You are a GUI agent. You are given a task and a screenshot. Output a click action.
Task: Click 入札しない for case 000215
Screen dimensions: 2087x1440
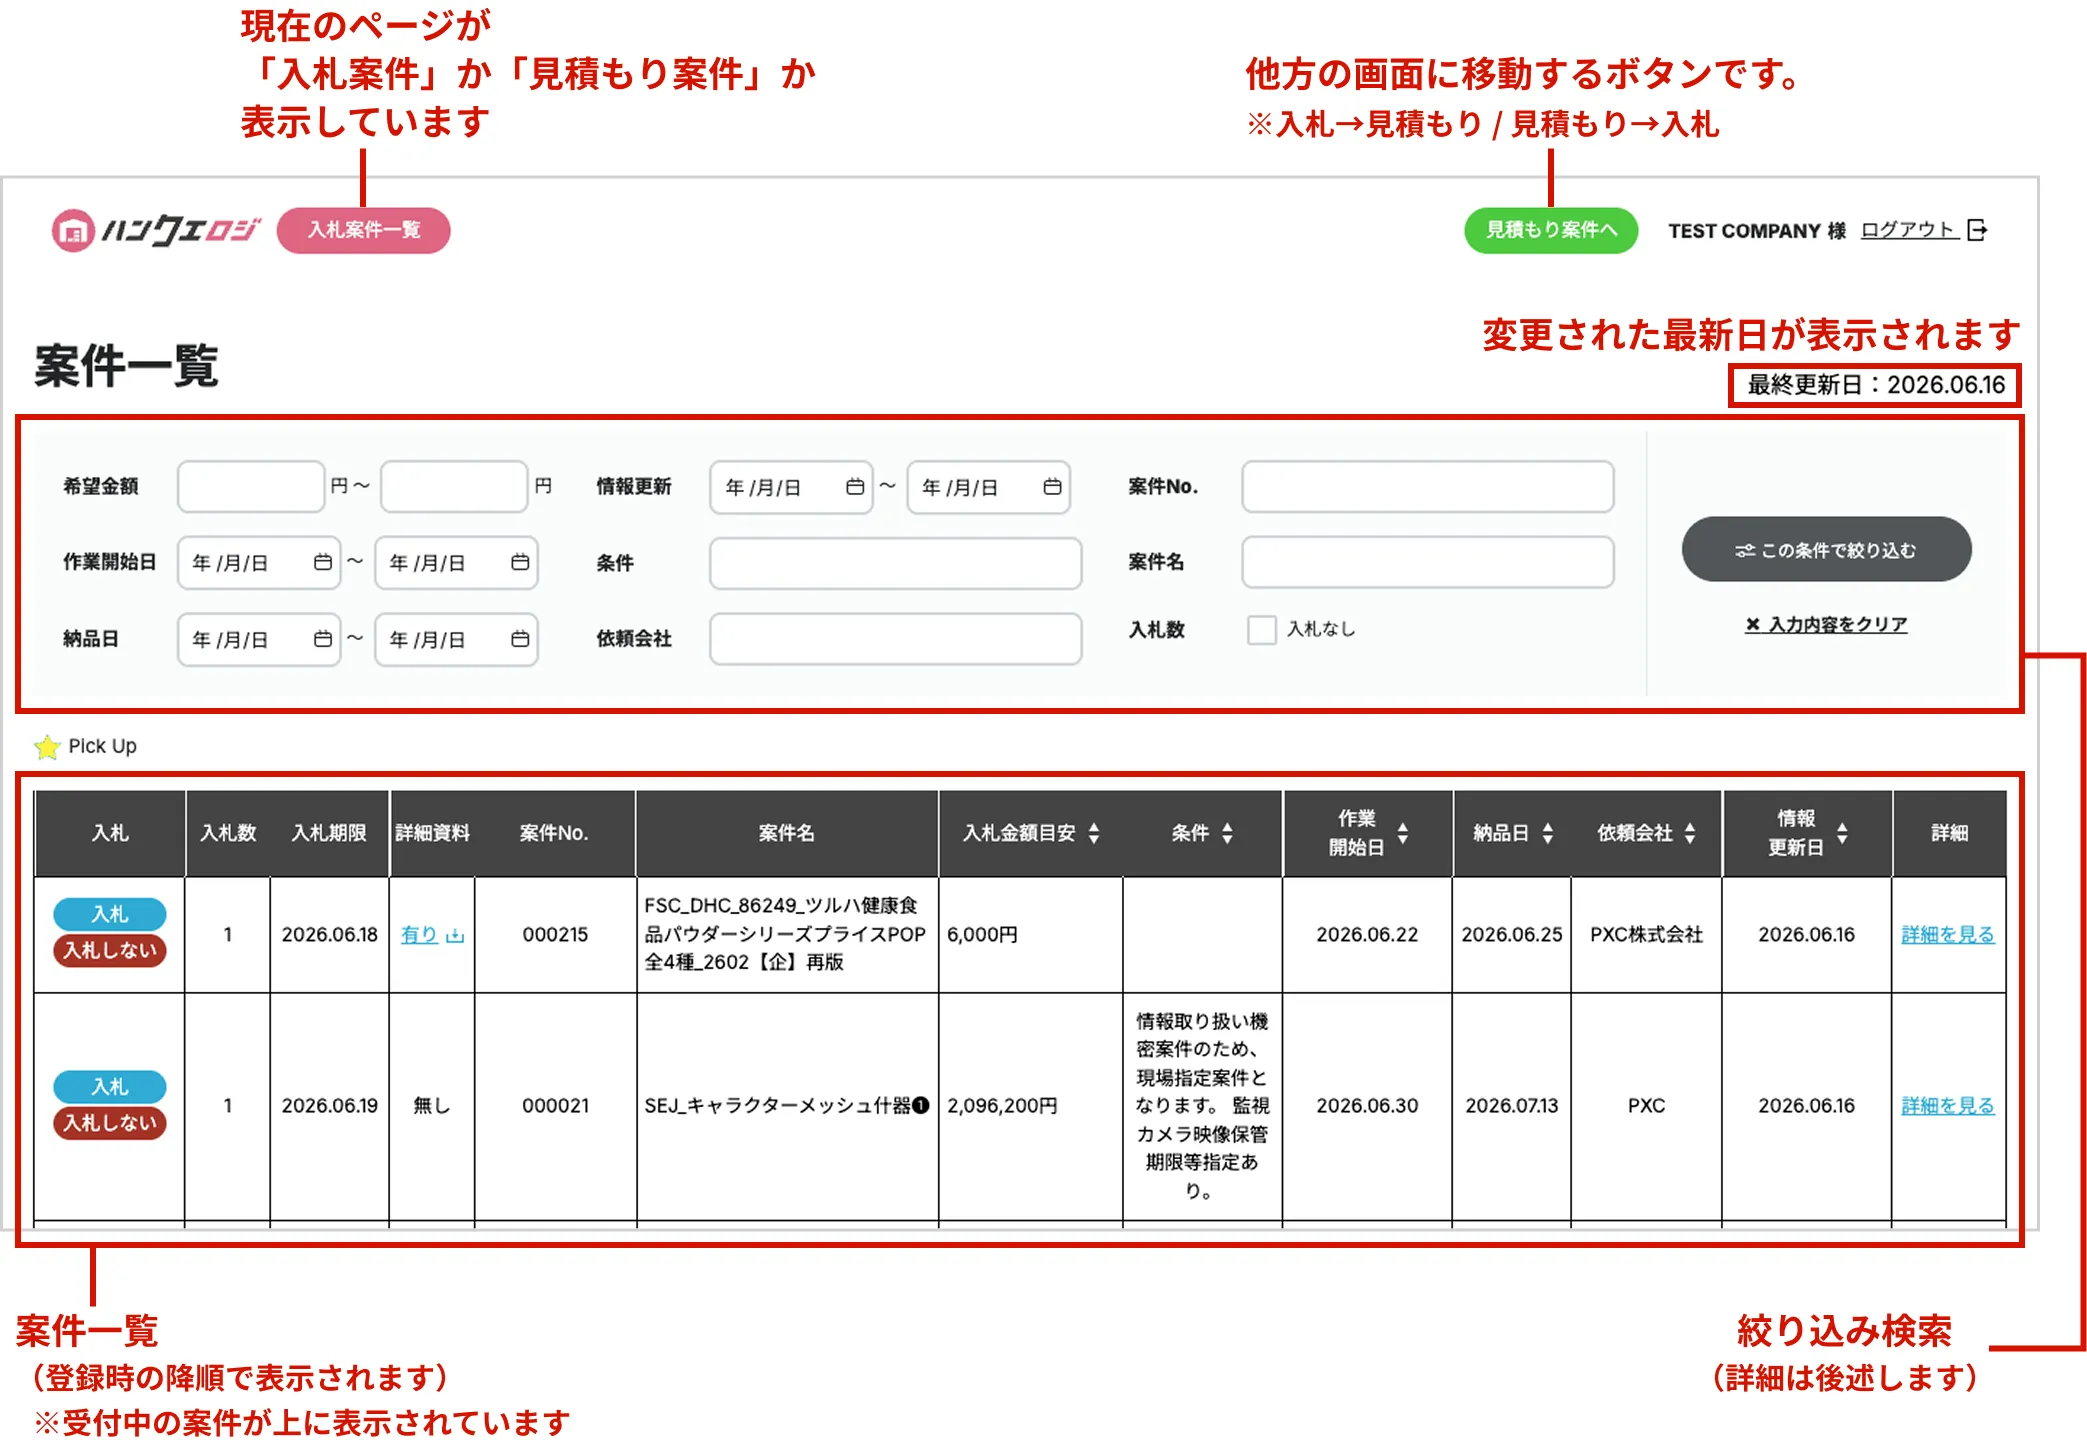[110, 950]
